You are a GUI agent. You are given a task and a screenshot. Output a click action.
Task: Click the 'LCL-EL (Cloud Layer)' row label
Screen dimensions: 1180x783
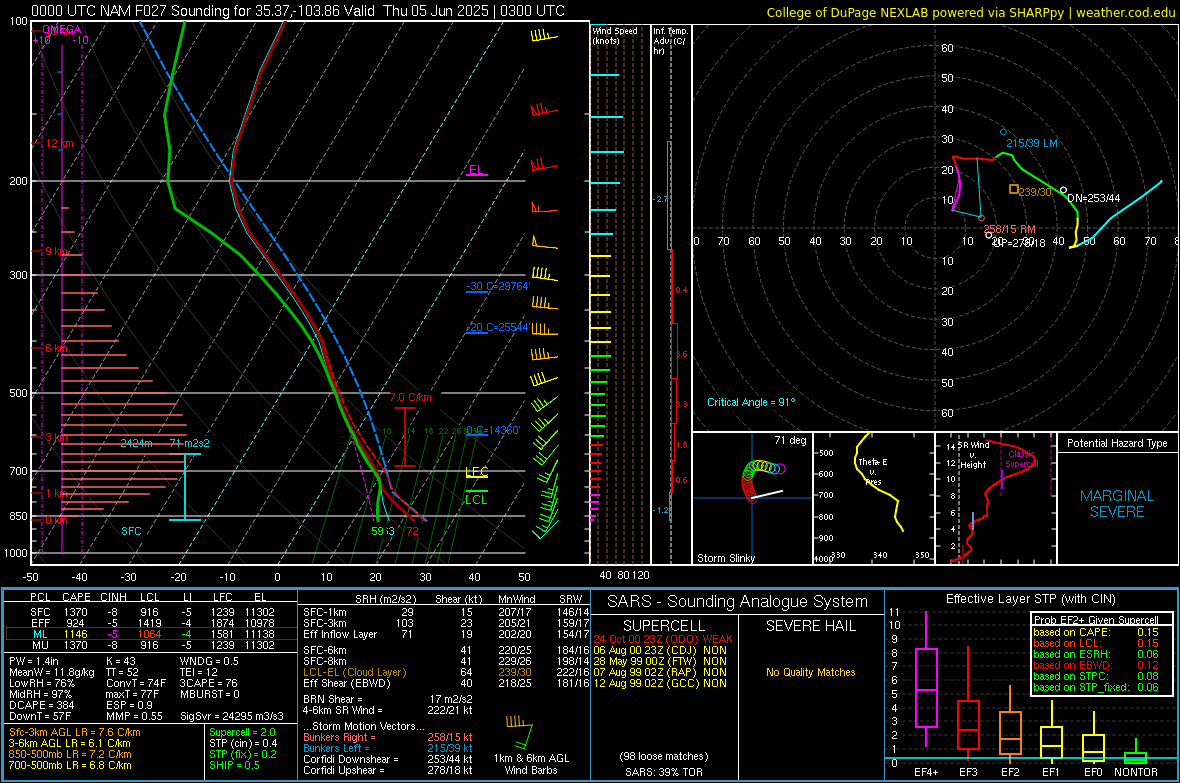[x=354, y=672]
